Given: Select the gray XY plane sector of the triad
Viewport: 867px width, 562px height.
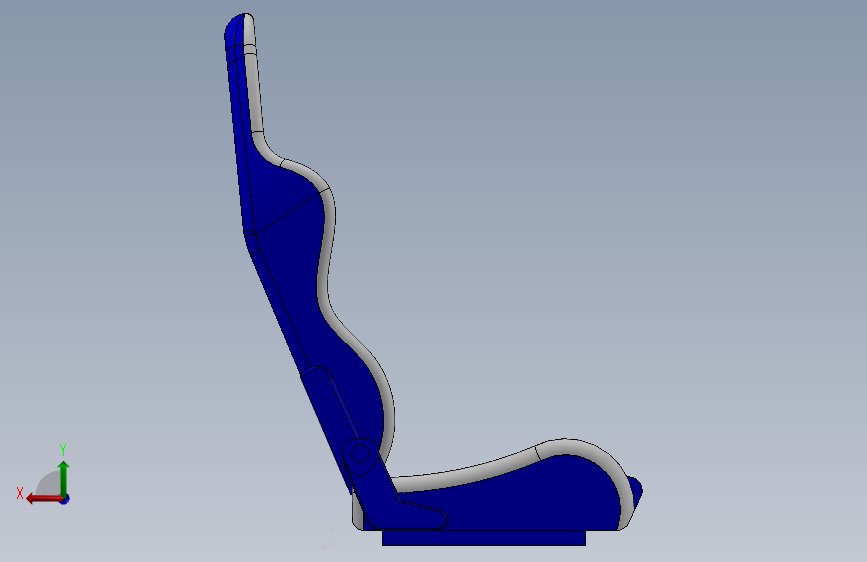Looking at the screenshot, I should 49,483.
